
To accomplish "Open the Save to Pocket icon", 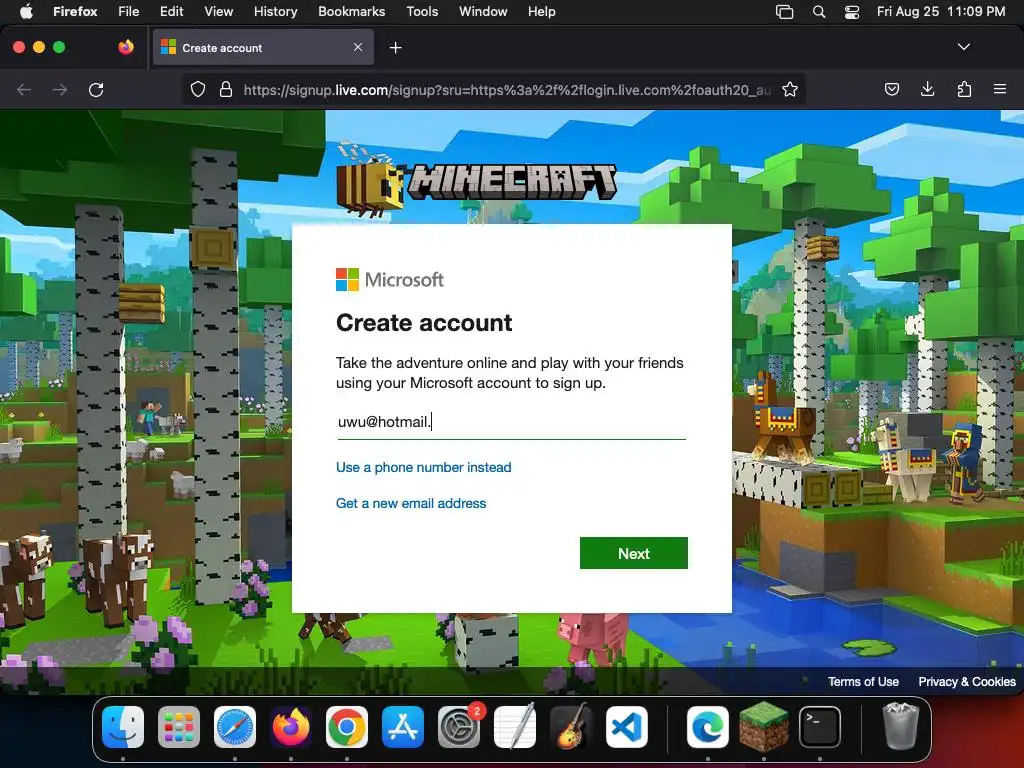I will 891,89.
